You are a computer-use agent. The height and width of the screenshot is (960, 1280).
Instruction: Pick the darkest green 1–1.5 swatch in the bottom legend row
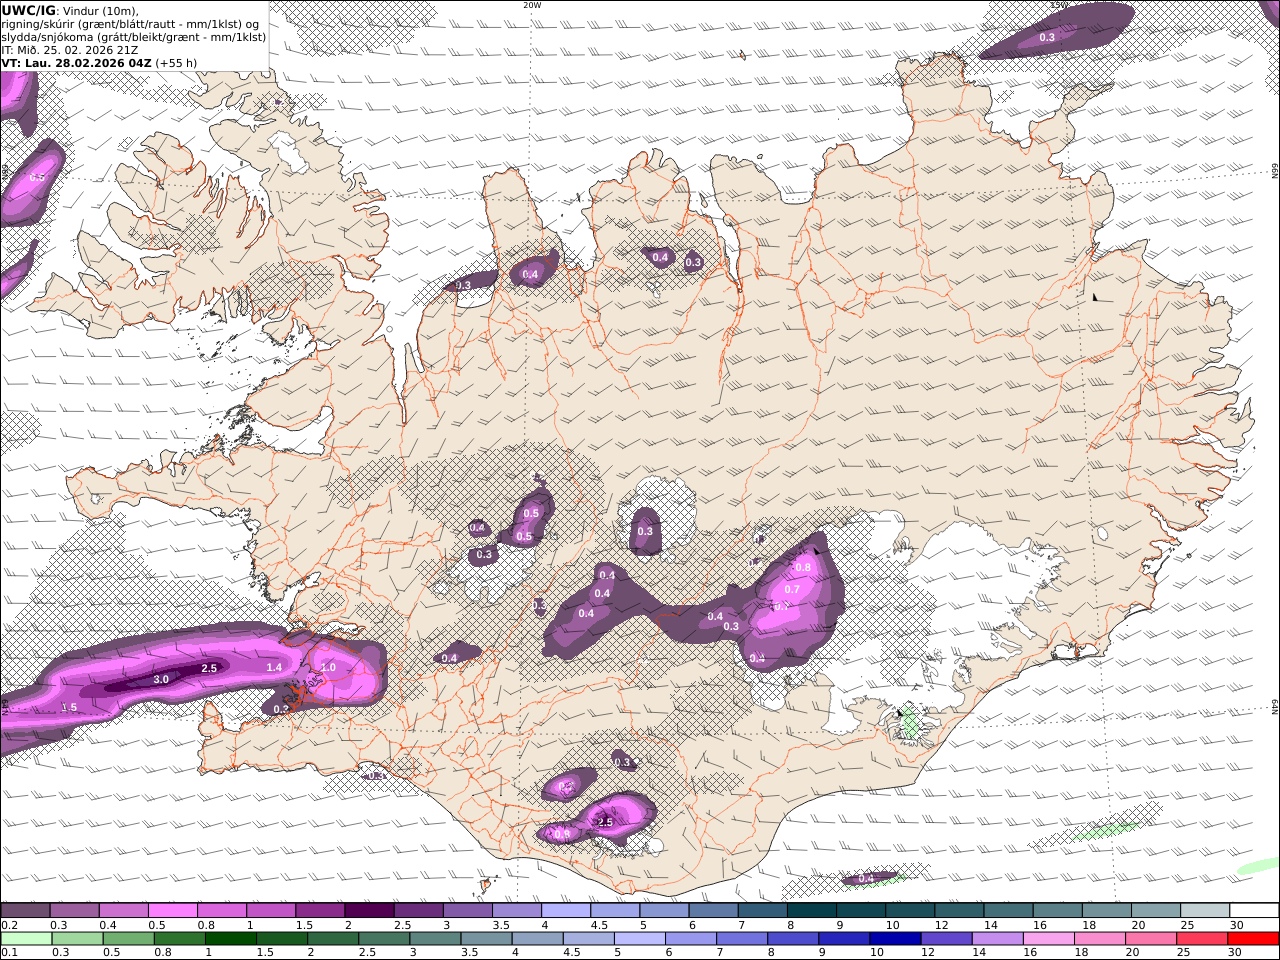(x=230, y=939)
